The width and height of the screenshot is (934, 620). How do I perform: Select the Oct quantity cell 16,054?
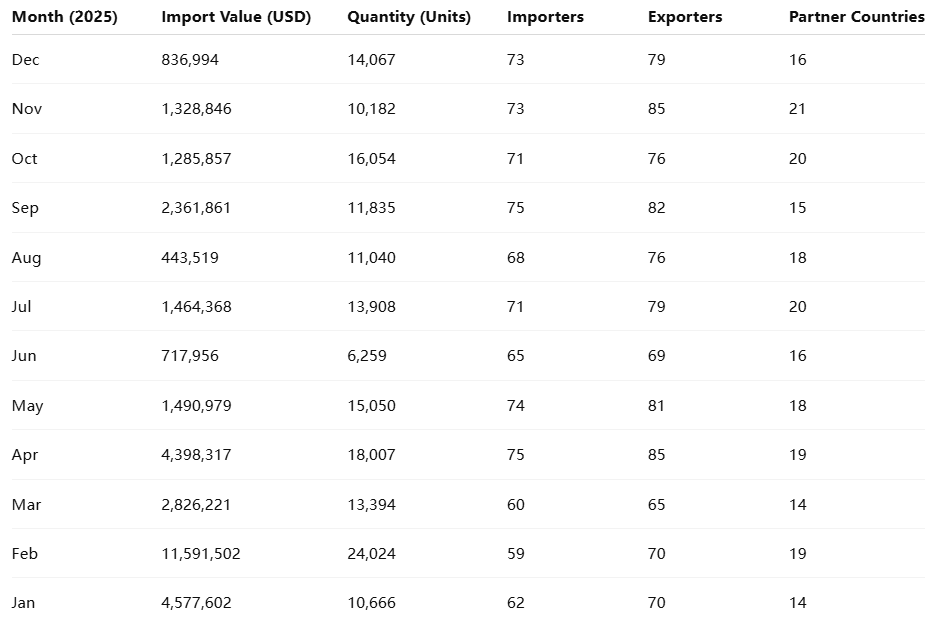[371, 159]
